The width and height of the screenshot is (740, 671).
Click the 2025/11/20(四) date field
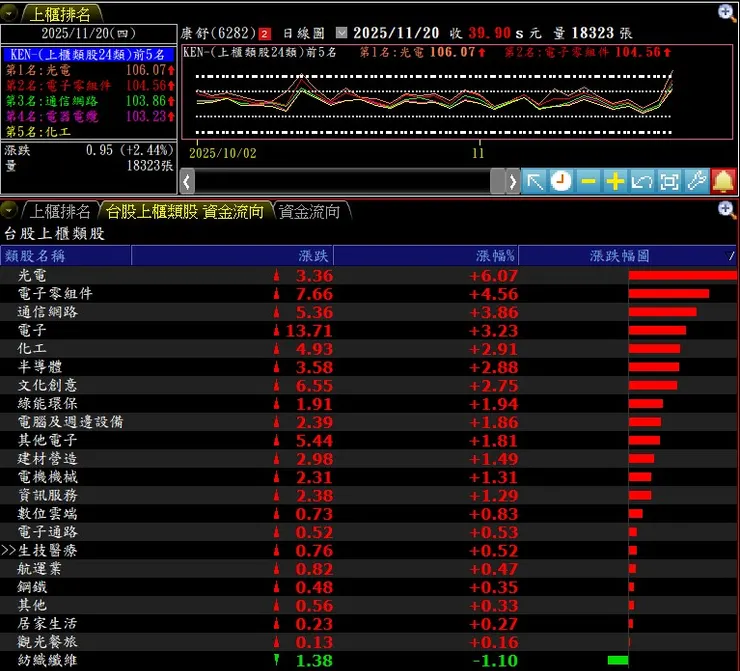89,34
